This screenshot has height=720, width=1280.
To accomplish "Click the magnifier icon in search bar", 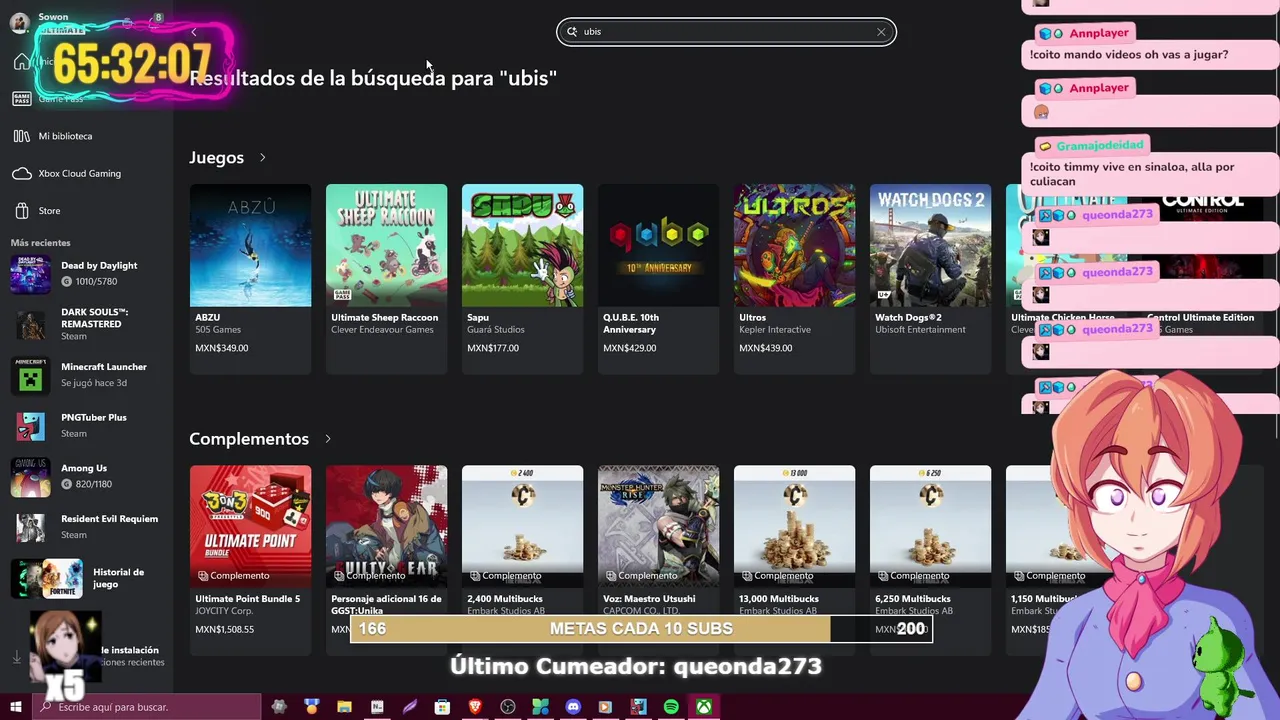I will [573, 32].
